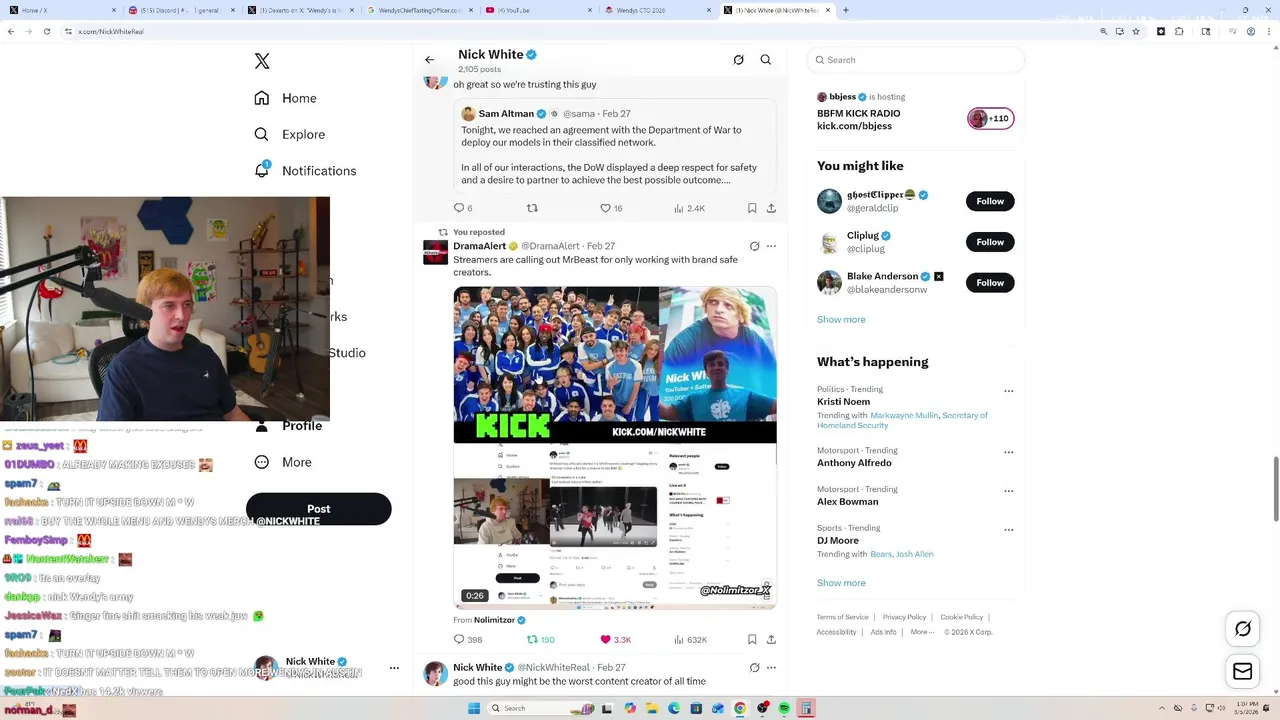
Task: Expand the footer More menu
Action: coord(922,632)
